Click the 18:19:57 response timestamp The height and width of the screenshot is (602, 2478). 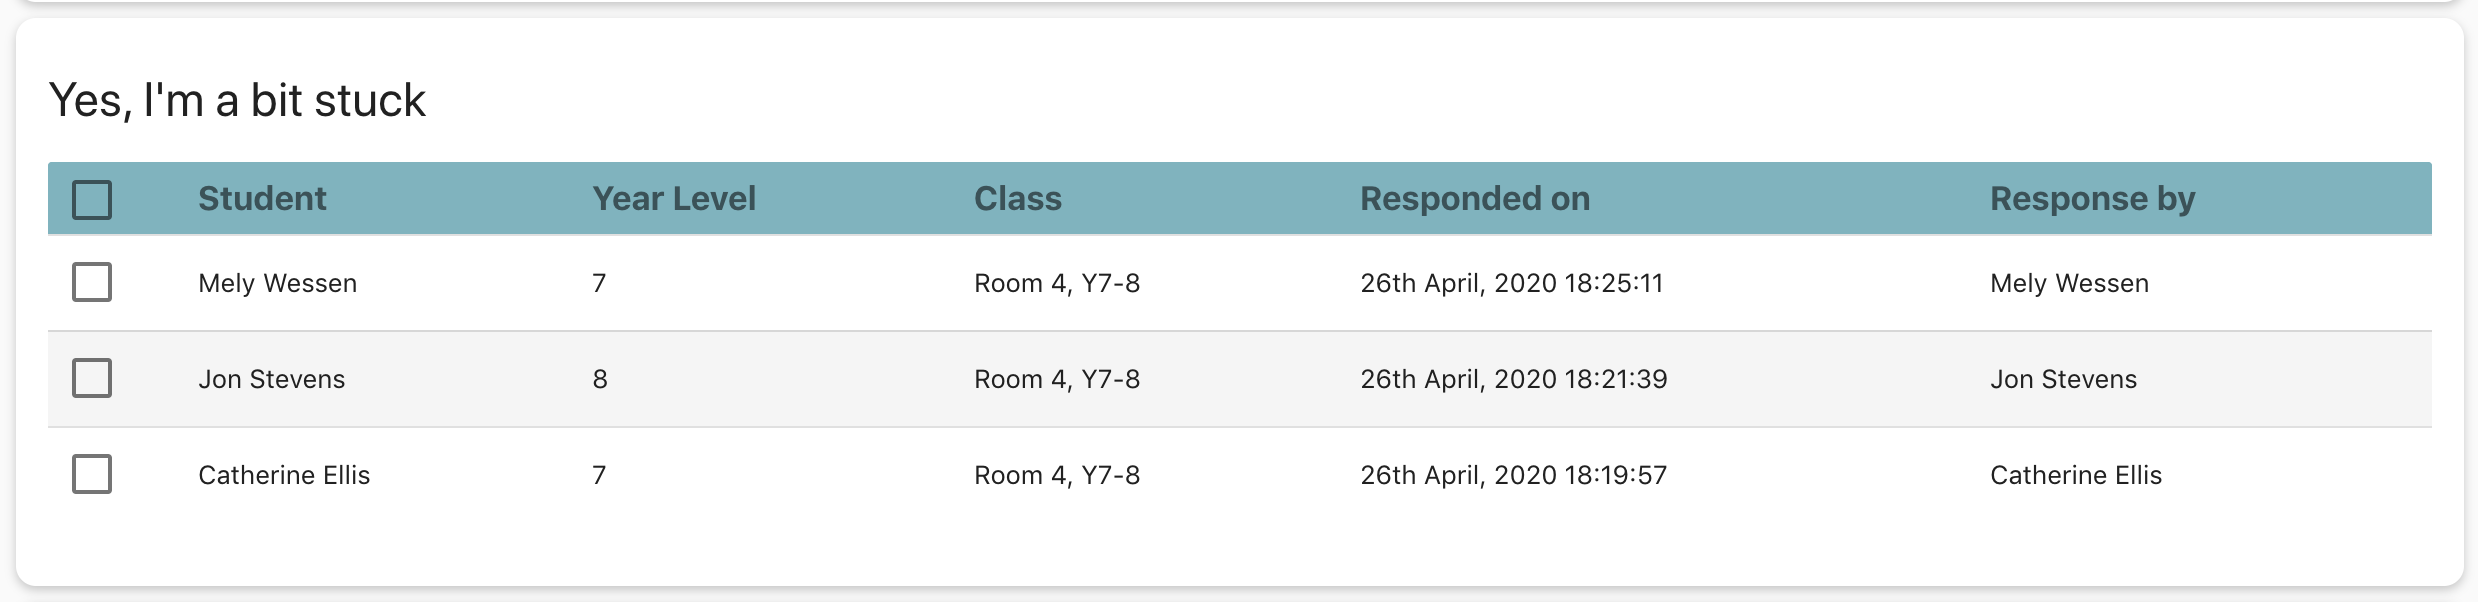1513,475
